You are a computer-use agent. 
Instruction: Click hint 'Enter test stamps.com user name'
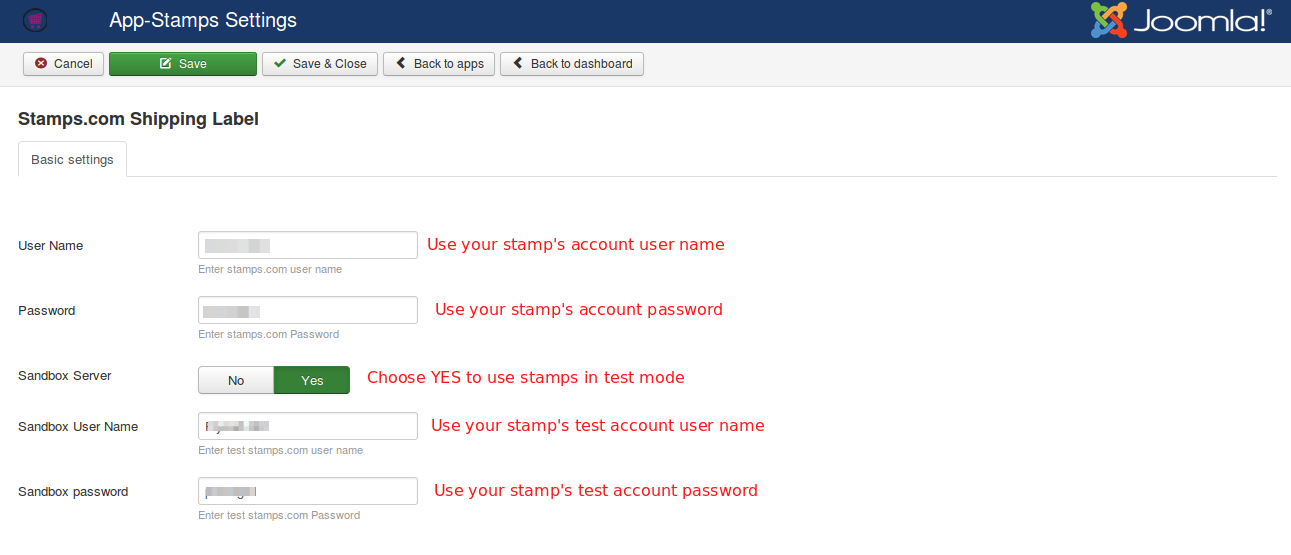[x=281, y=451]
